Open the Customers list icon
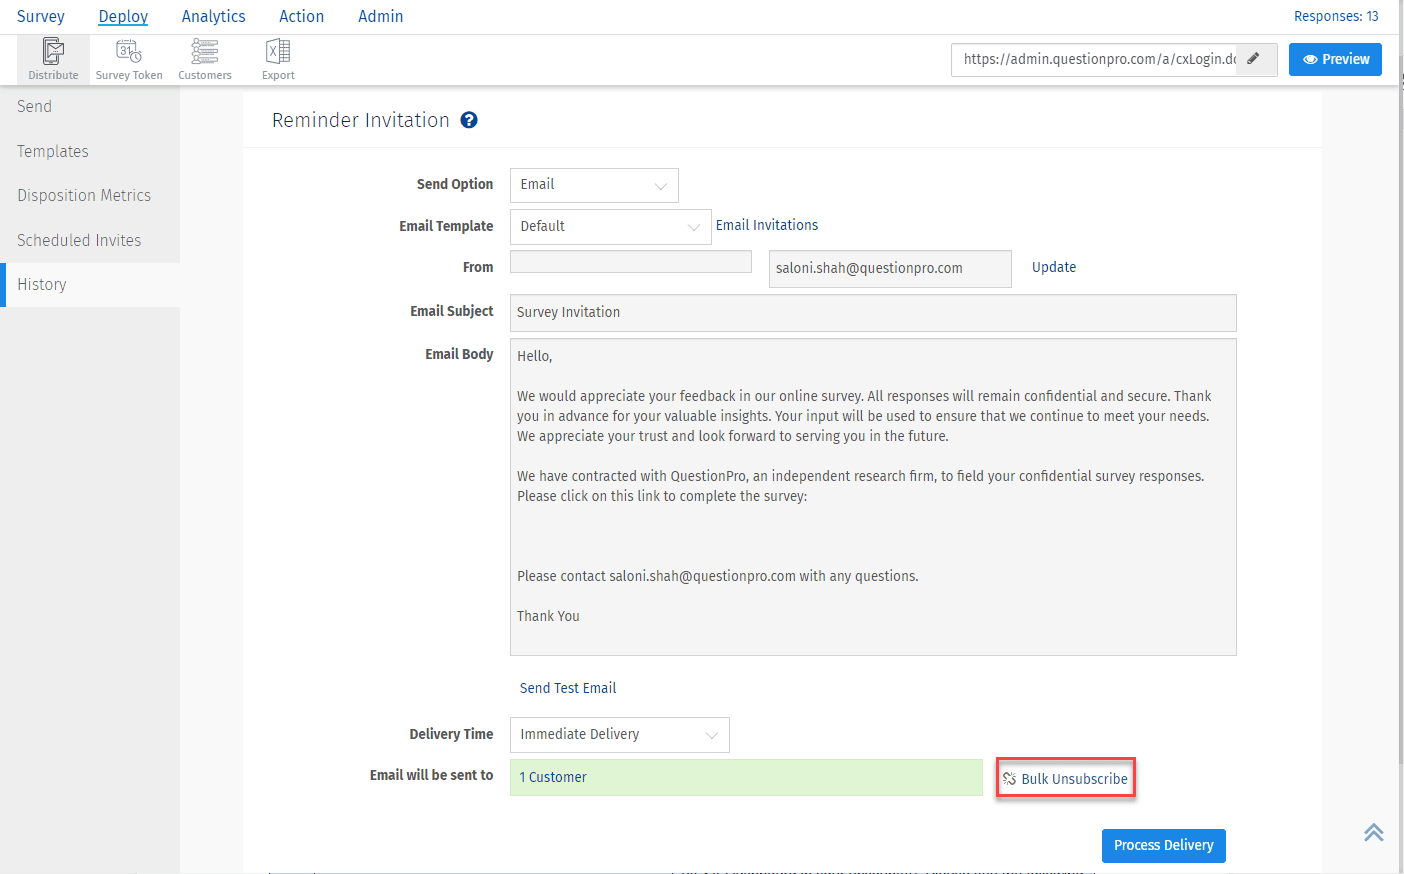The image size is (1404, 874). point(205,51)
